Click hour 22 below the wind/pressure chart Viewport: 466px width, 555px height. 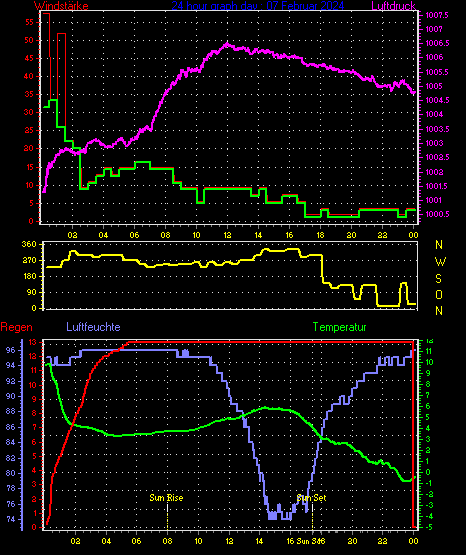382,235
